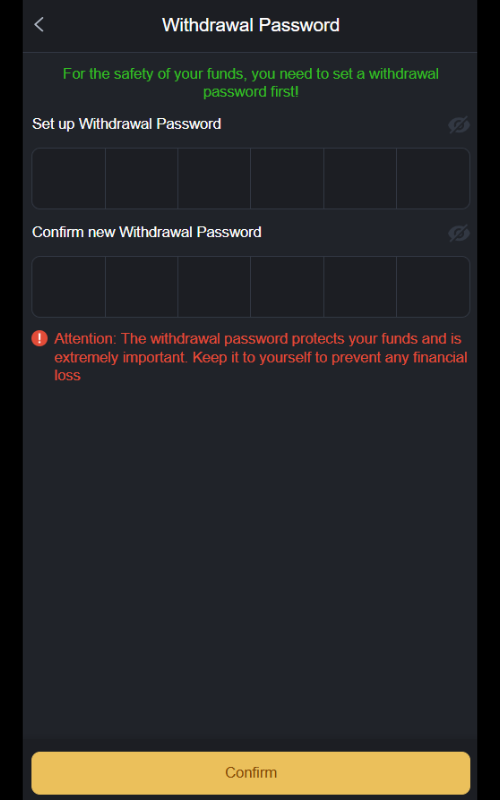
Task: Select sixth digit box of Set up Password
Action: click(x=433, y=179)
